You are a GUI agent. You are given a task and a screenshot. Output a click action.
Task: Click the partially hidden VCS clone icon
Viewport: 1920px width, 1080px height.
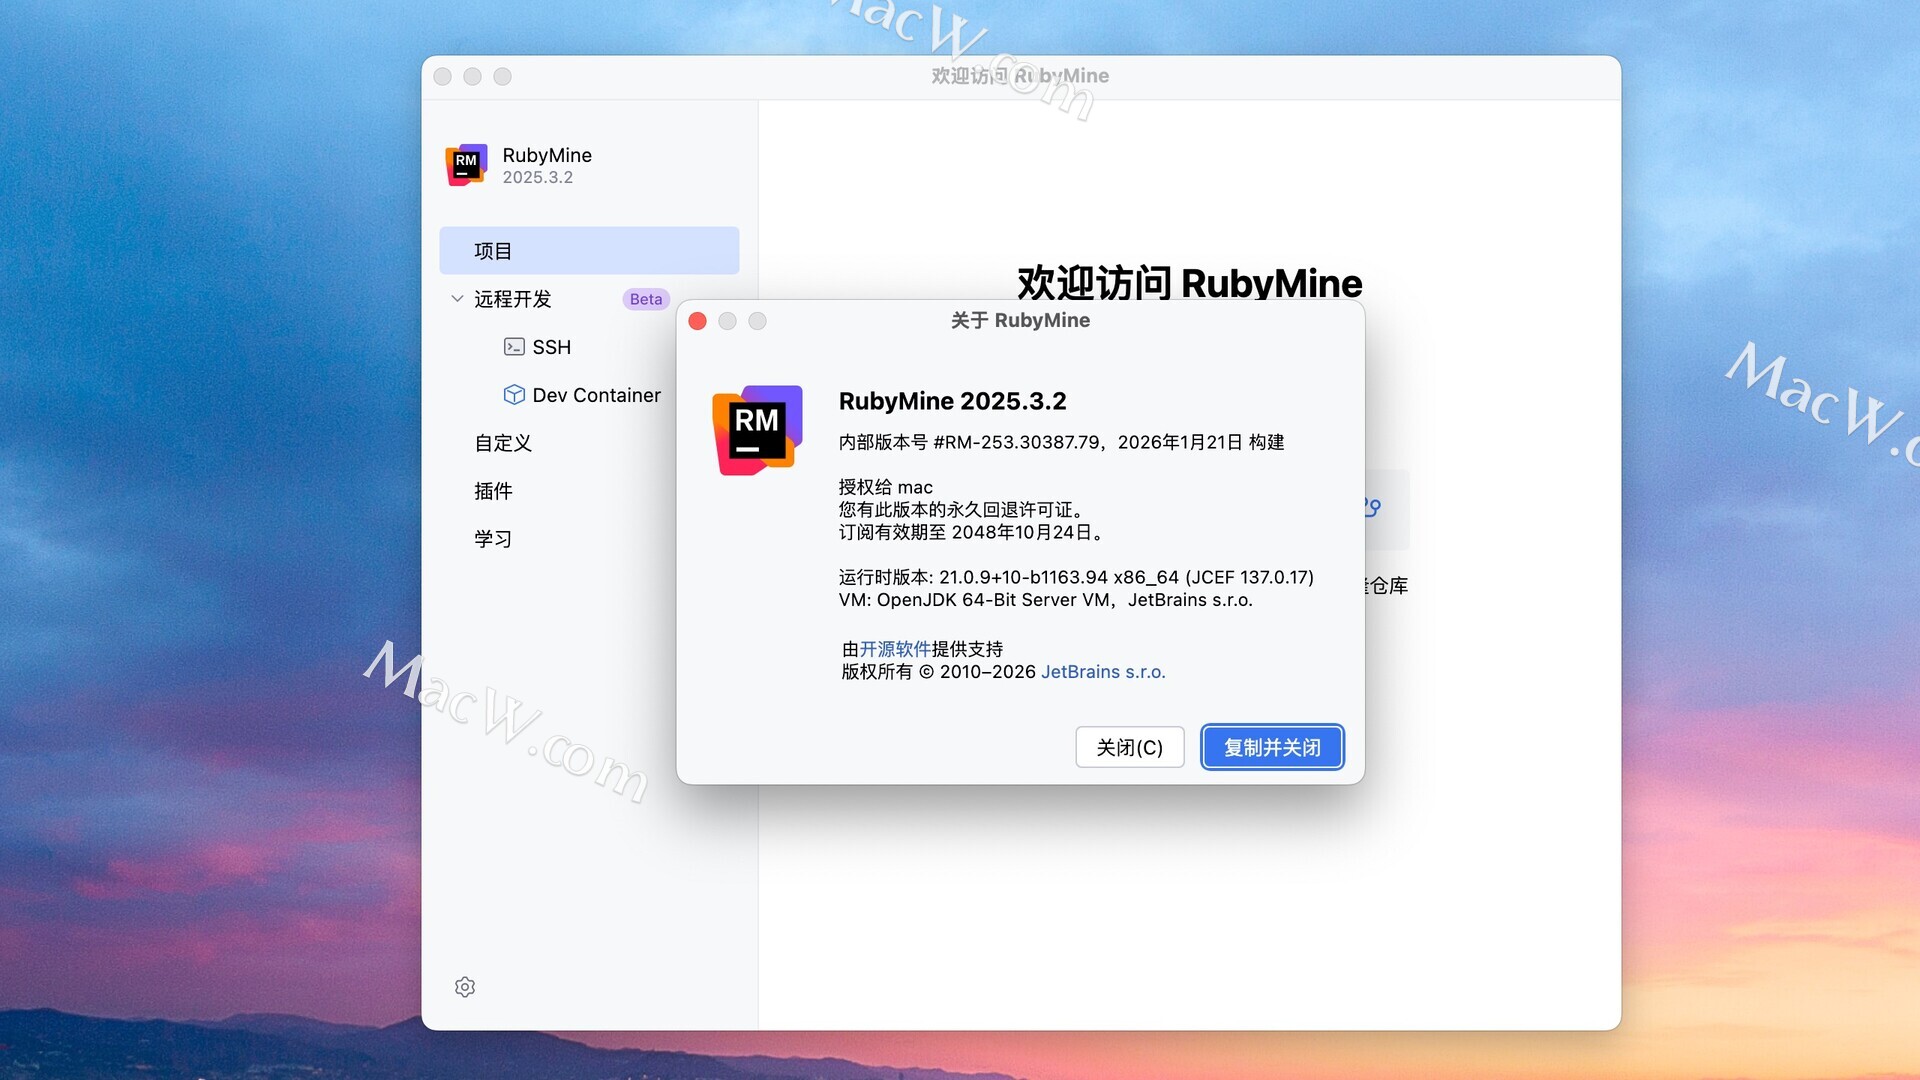pos(1374,508)
